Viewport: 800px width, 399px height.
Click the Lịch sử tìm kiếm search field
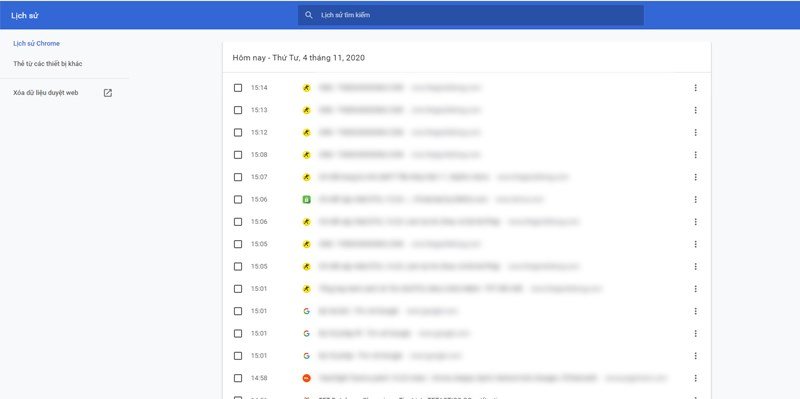click(x=470, y=15)
